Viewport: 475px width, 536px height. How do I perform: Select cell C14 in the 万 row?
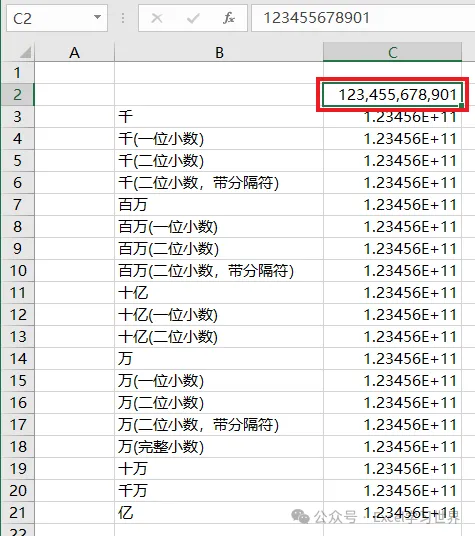pyautogui.click(x=392, y=359)
